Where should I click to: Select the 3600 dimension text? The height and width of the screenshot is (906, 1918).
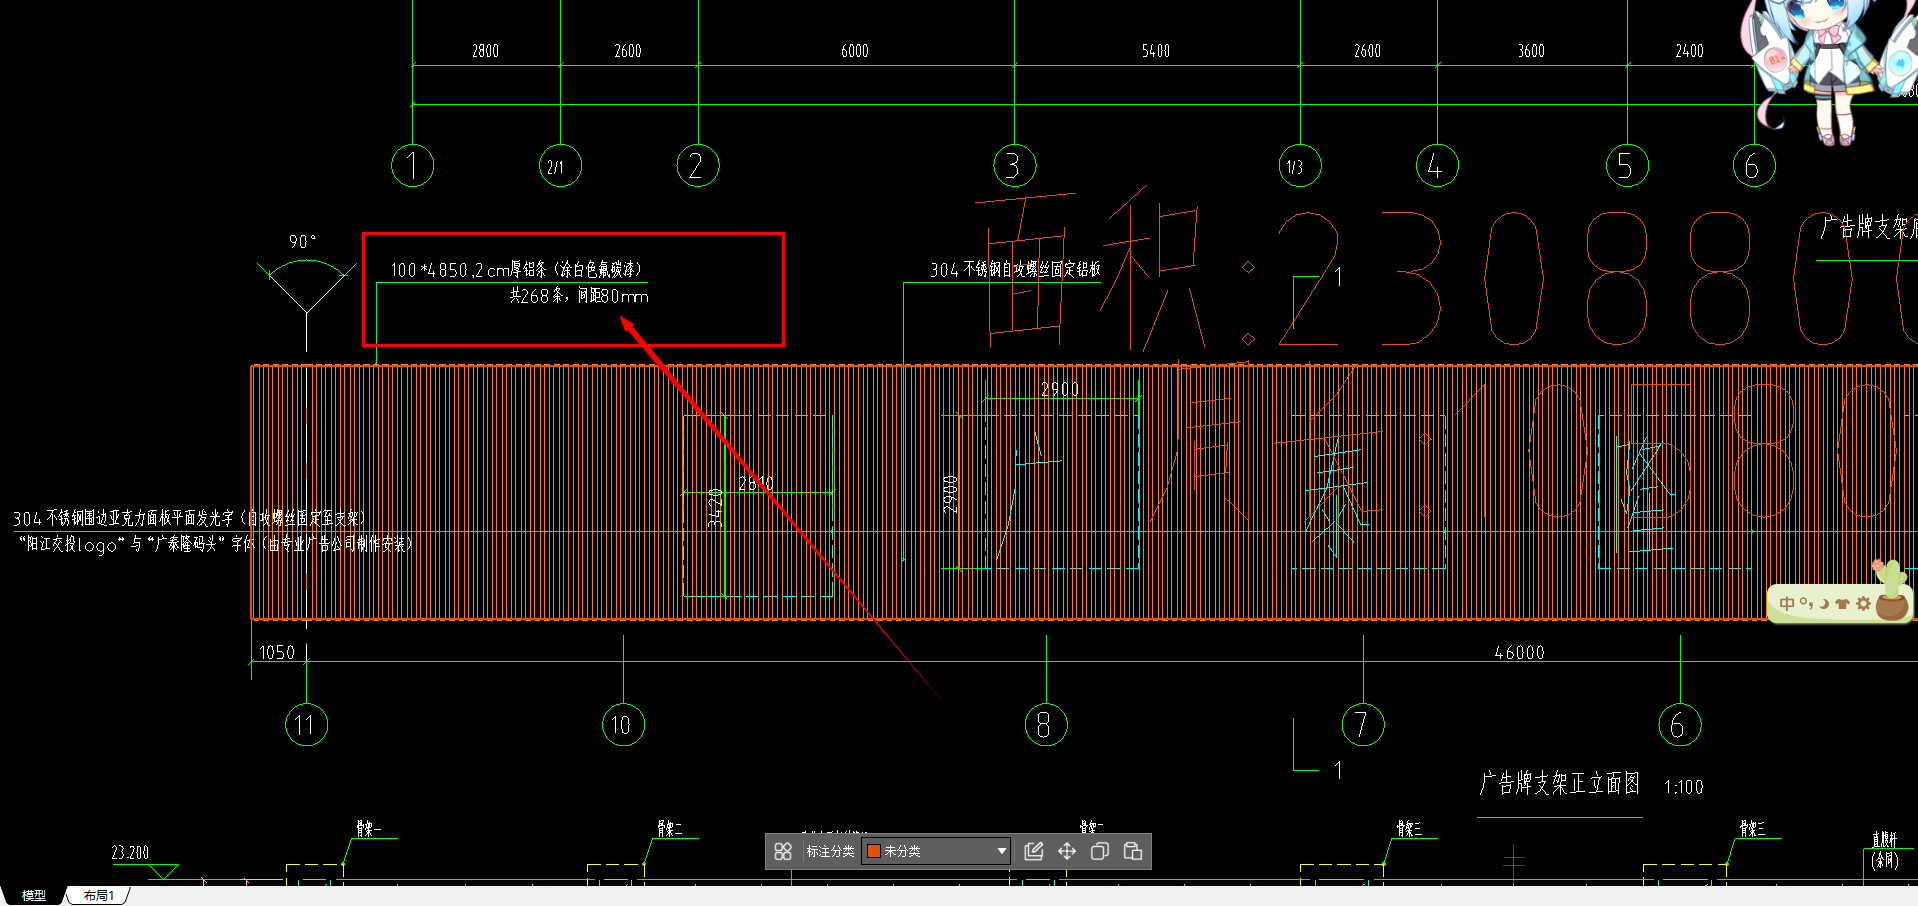click(1531, 51)
